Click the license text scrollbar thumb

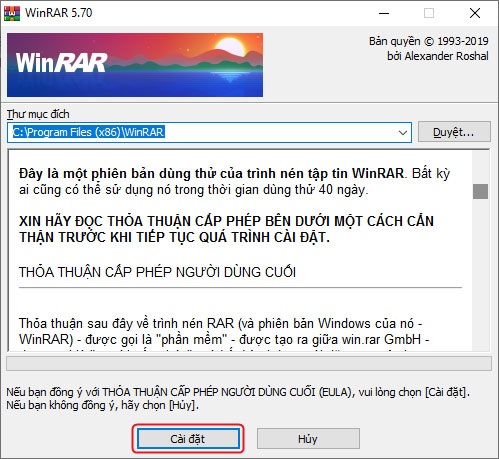click(480, 191)
